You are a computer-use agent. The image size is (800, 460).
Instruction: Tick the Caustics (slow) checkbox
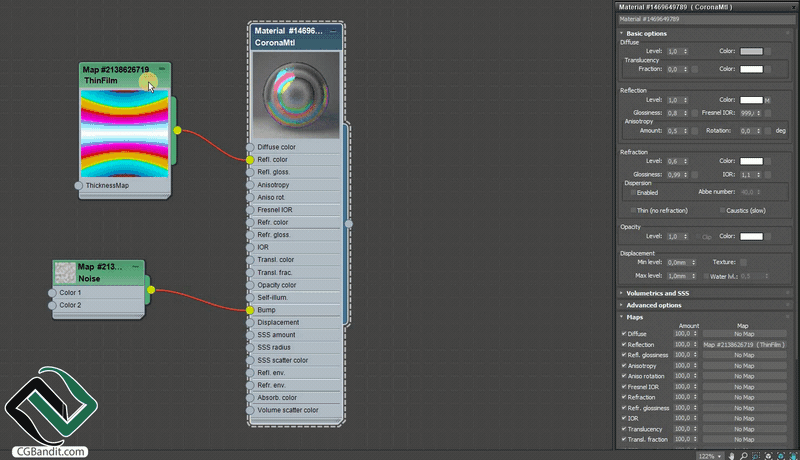722,210
